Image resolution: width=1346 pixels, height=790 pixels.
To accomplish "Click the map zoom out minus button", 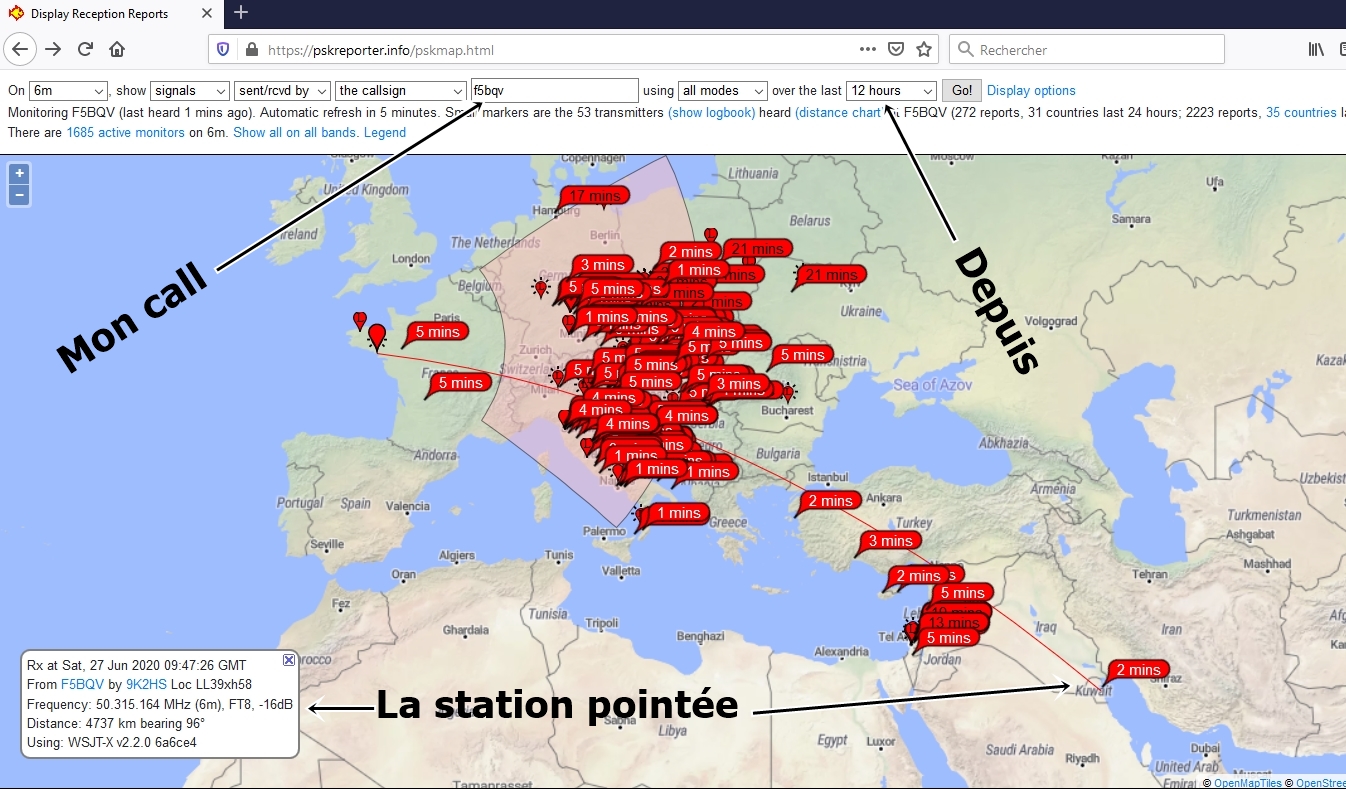I will pos(19,195).
